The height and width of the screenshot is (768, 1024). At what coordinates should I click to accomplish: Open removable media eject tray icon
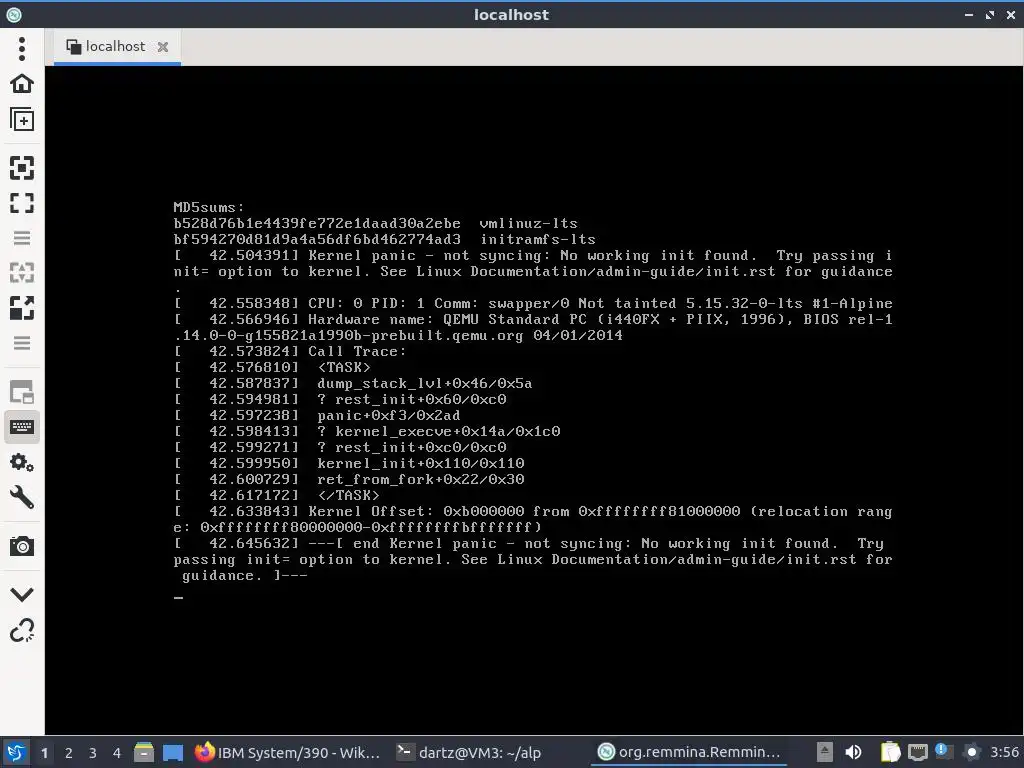tap(825, 752)
